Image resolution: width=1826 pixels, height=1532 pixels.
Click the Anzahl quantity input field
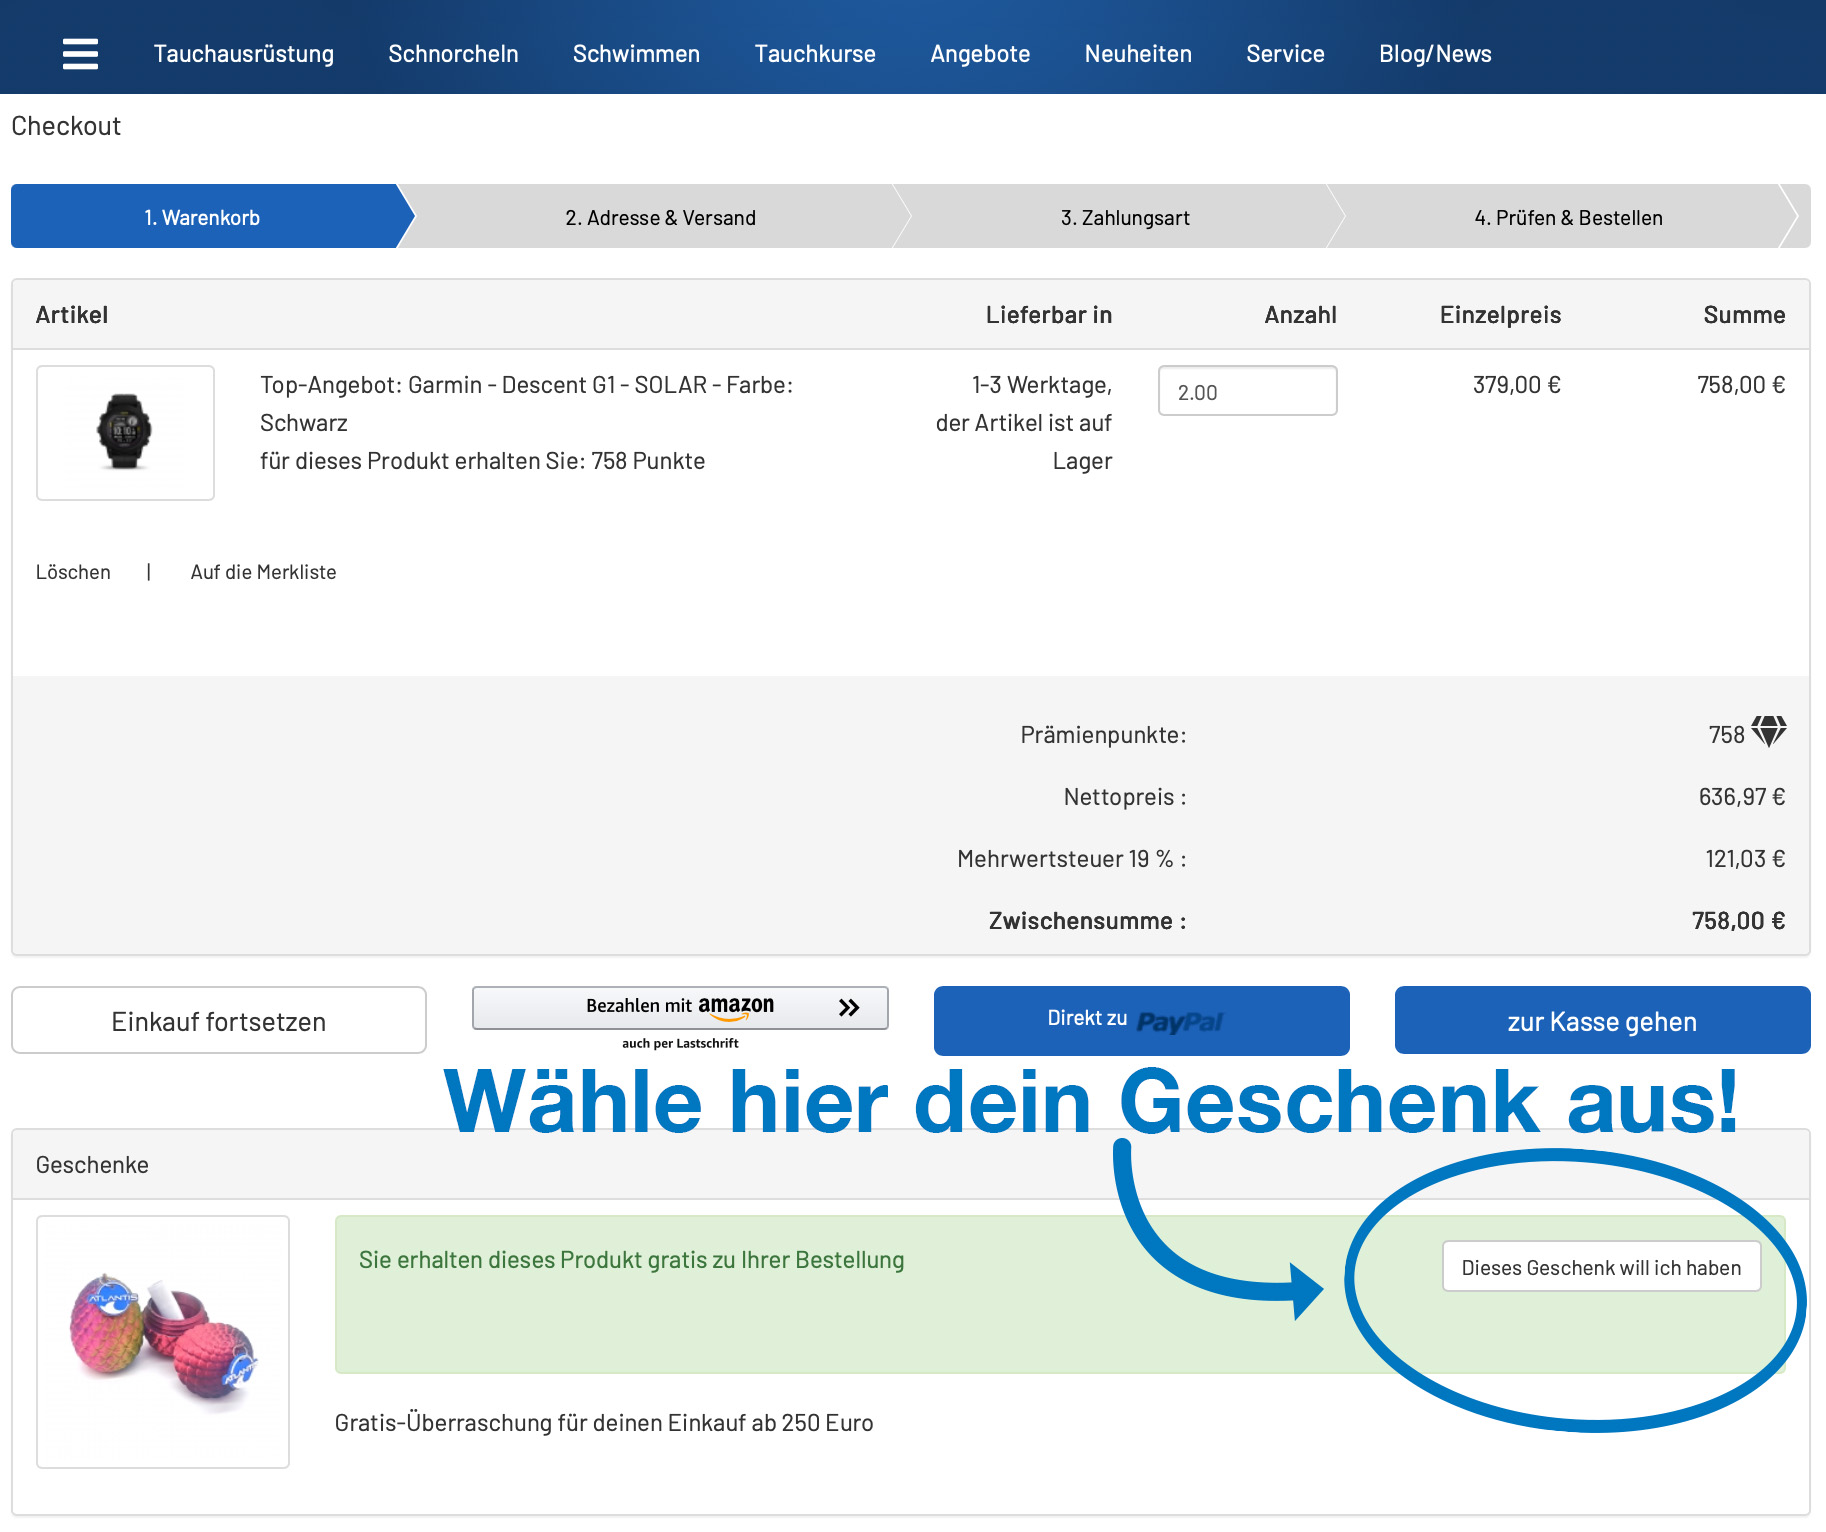[x=1246, y=391]
